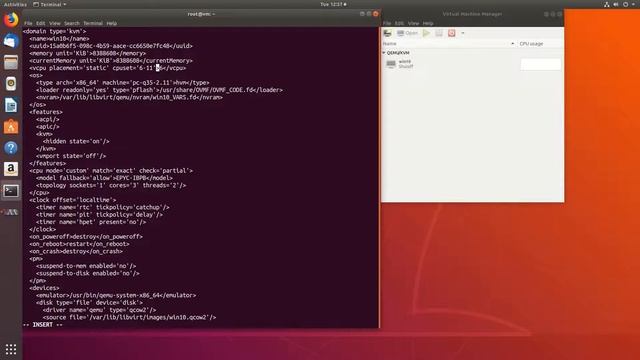Open View menu in Virtual Machine Manager
Viewport: 640px width, 360px height.
coord(413,23)
